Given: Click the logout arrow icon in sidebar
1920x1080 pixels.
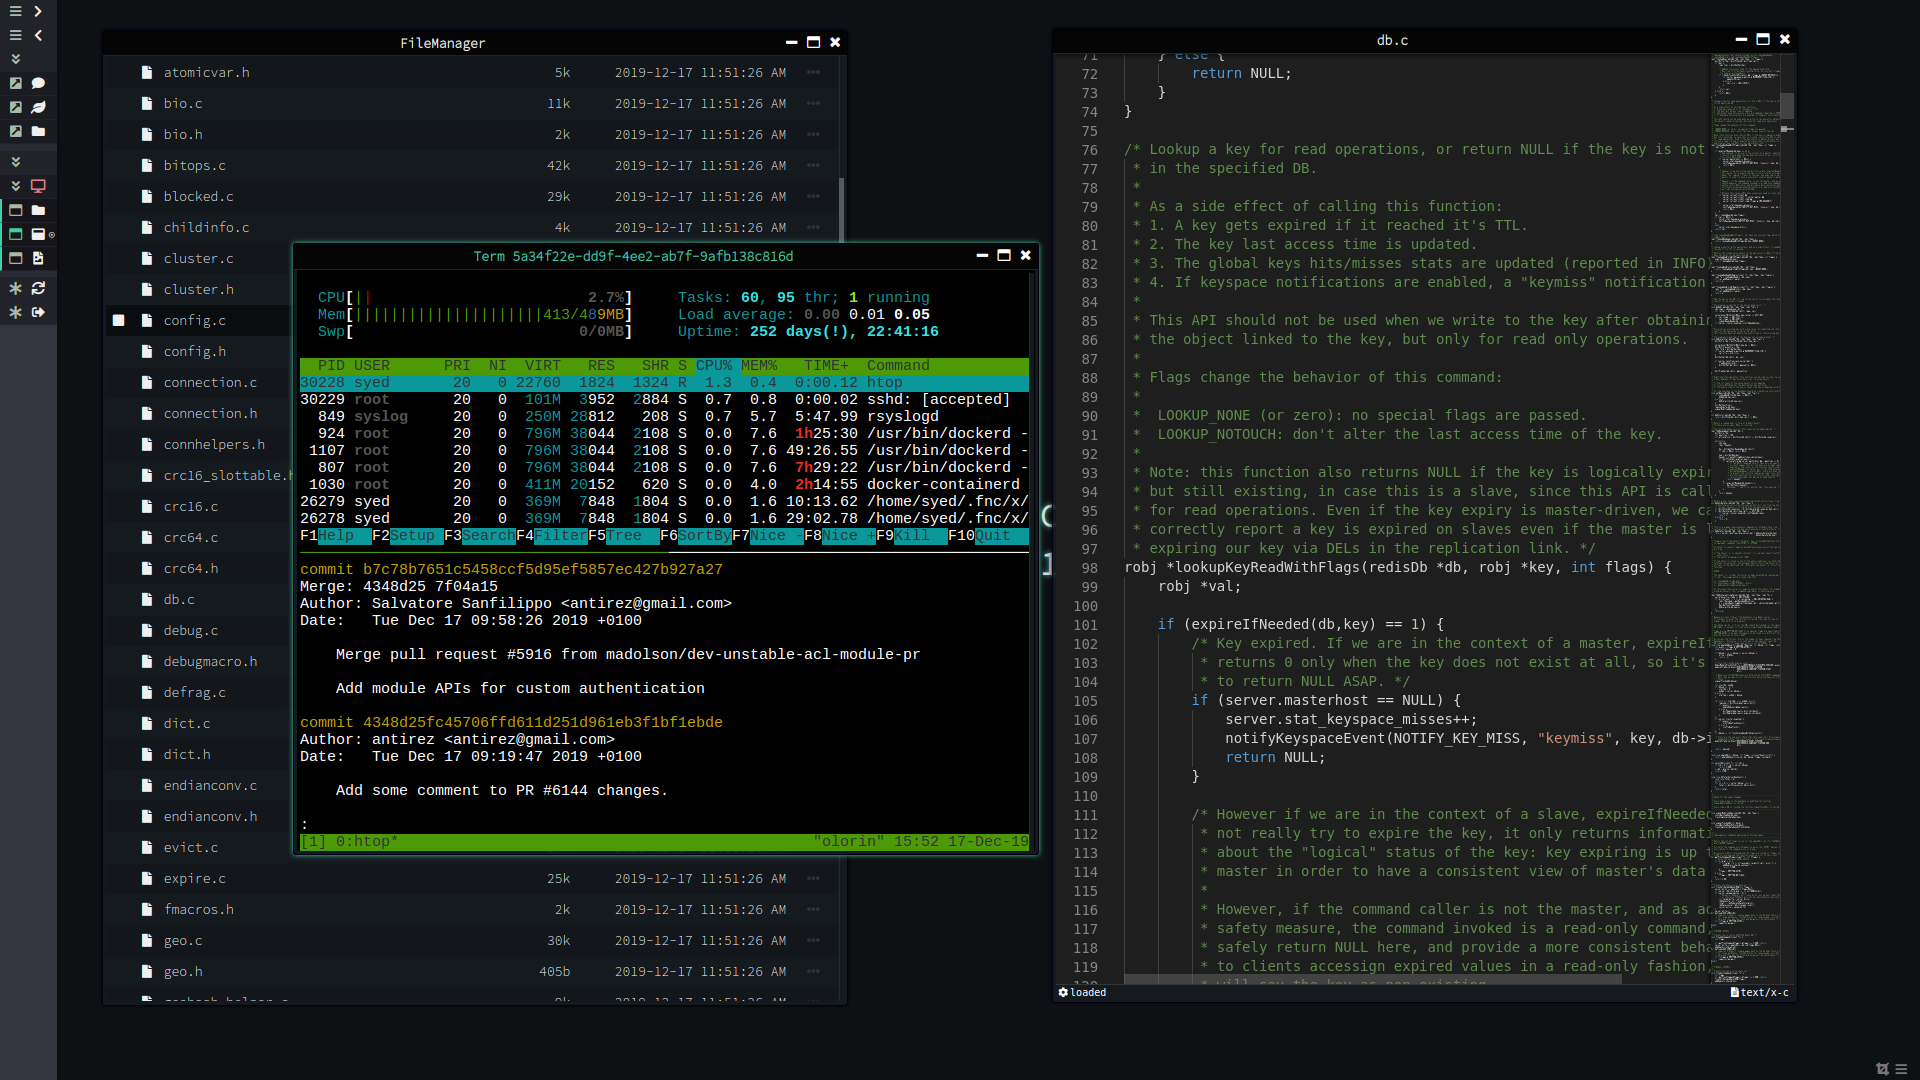Looking at the screenshot, I should (38, 312).
